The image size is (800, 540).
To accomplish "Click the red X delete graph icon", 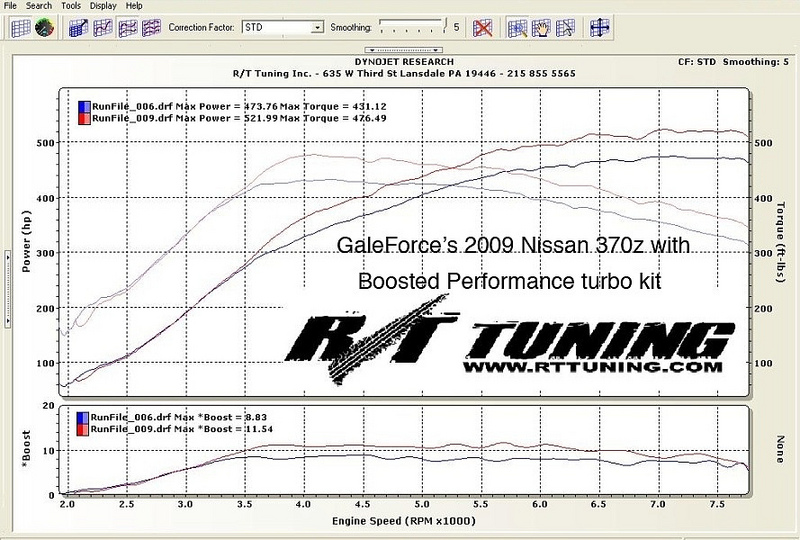I will point(482,28).
